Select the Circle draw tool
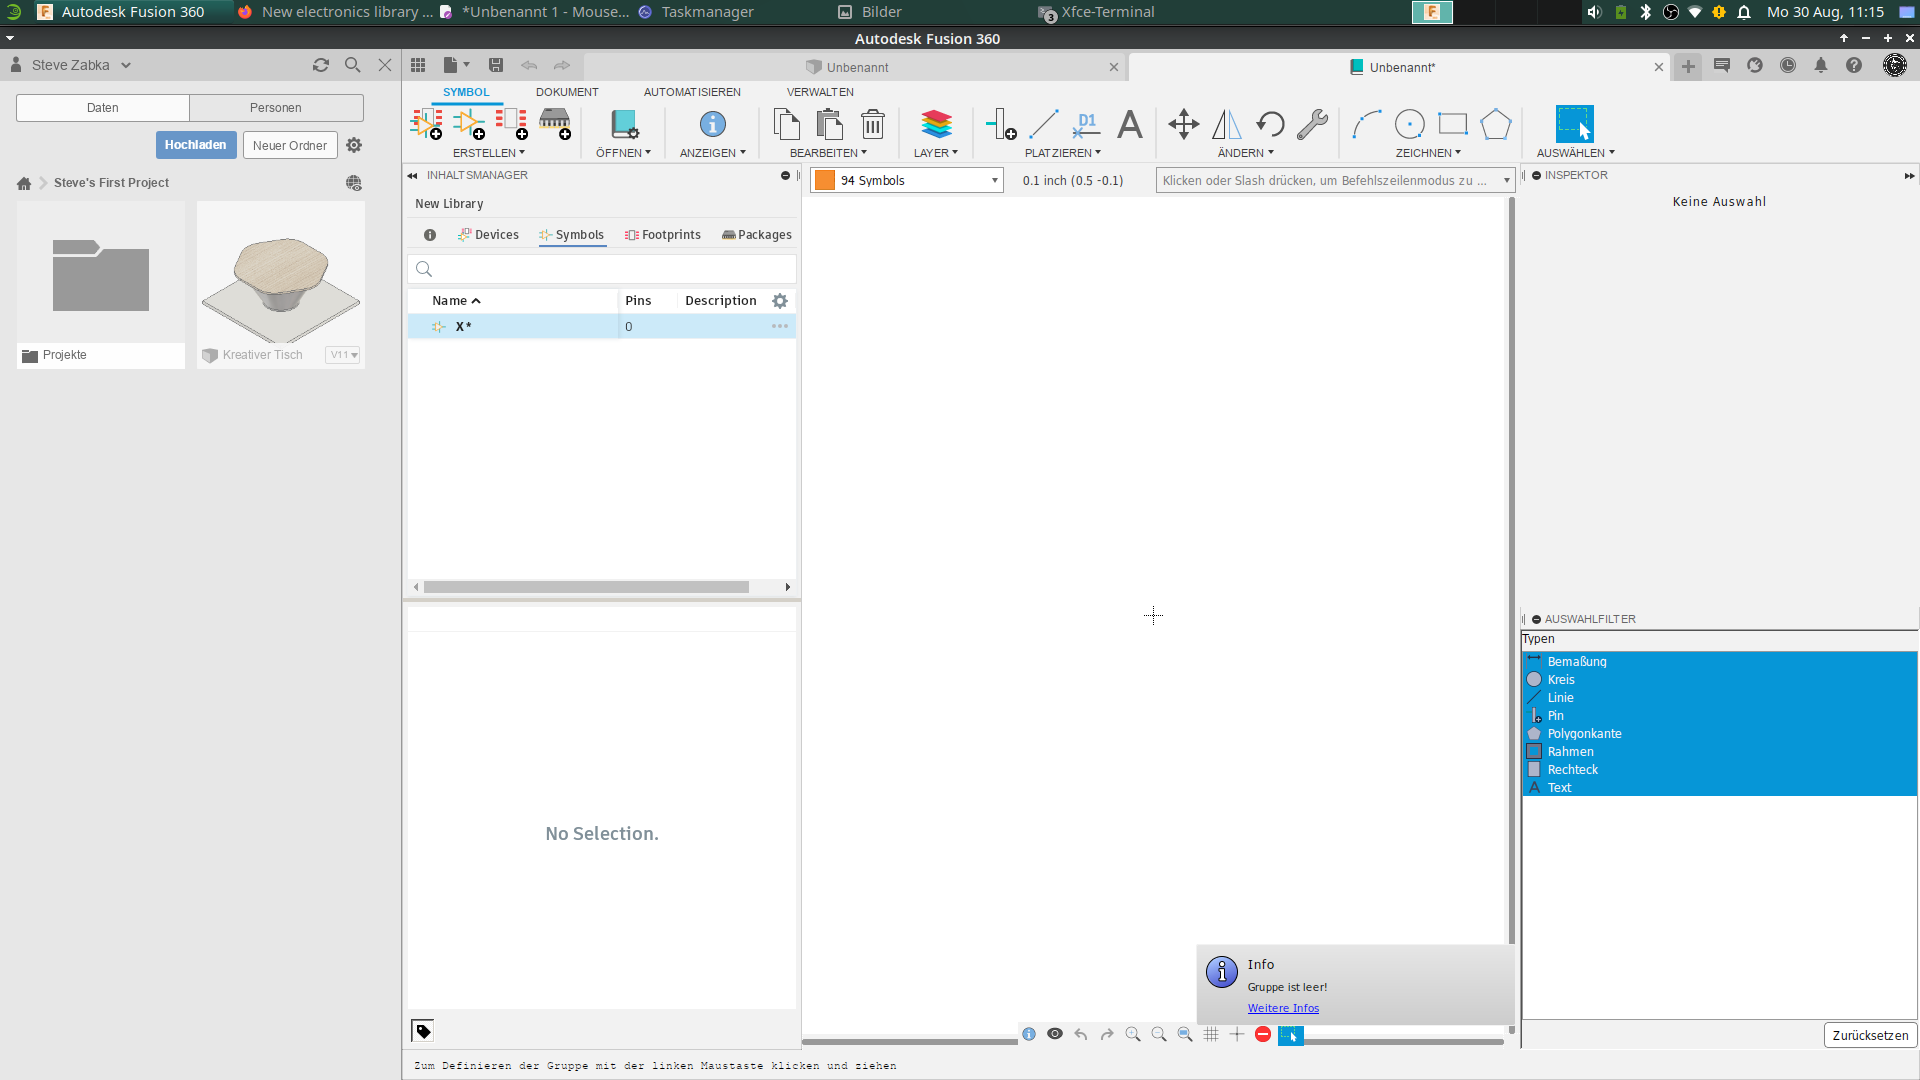 coord(1409,125)
